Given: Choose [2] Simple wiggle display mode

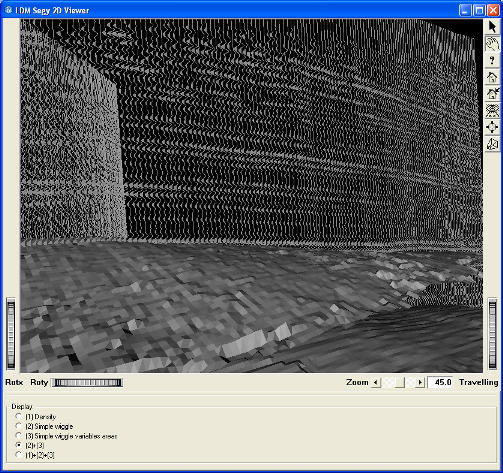Looking at the screenshot, I should 19,426.
